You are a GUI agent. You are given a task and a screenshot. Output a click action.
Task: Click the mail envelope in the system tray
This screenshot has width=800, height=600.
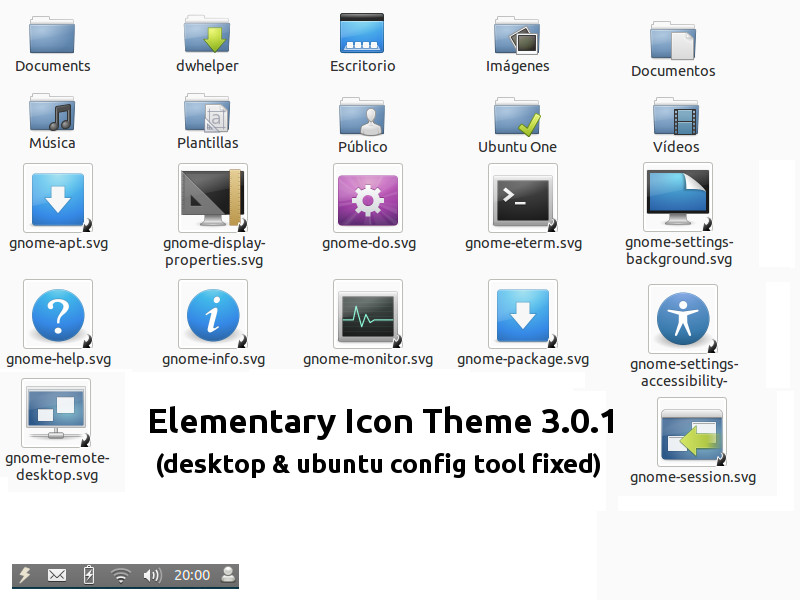pos(57,575)
